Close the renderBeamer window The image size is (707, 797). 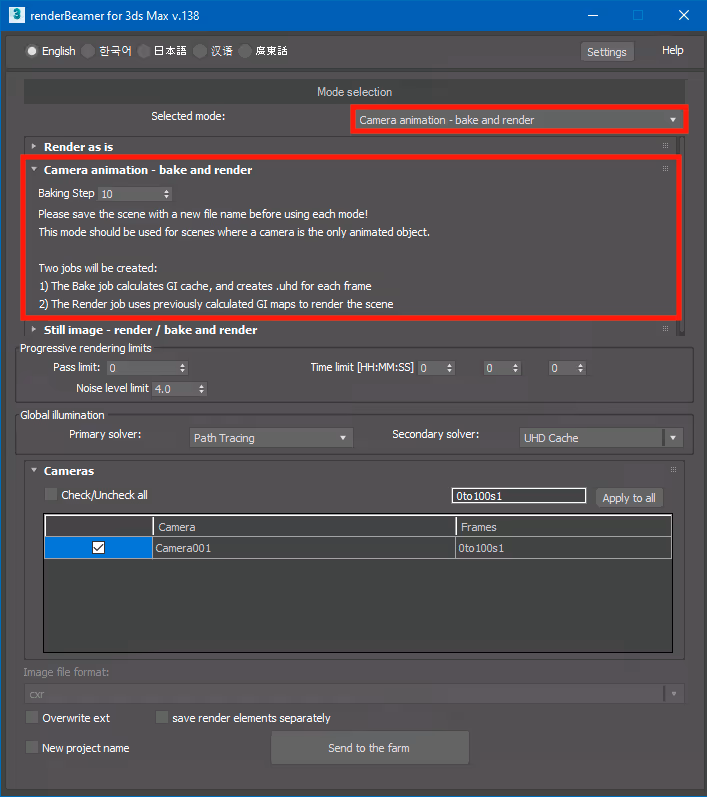point(684,15)
